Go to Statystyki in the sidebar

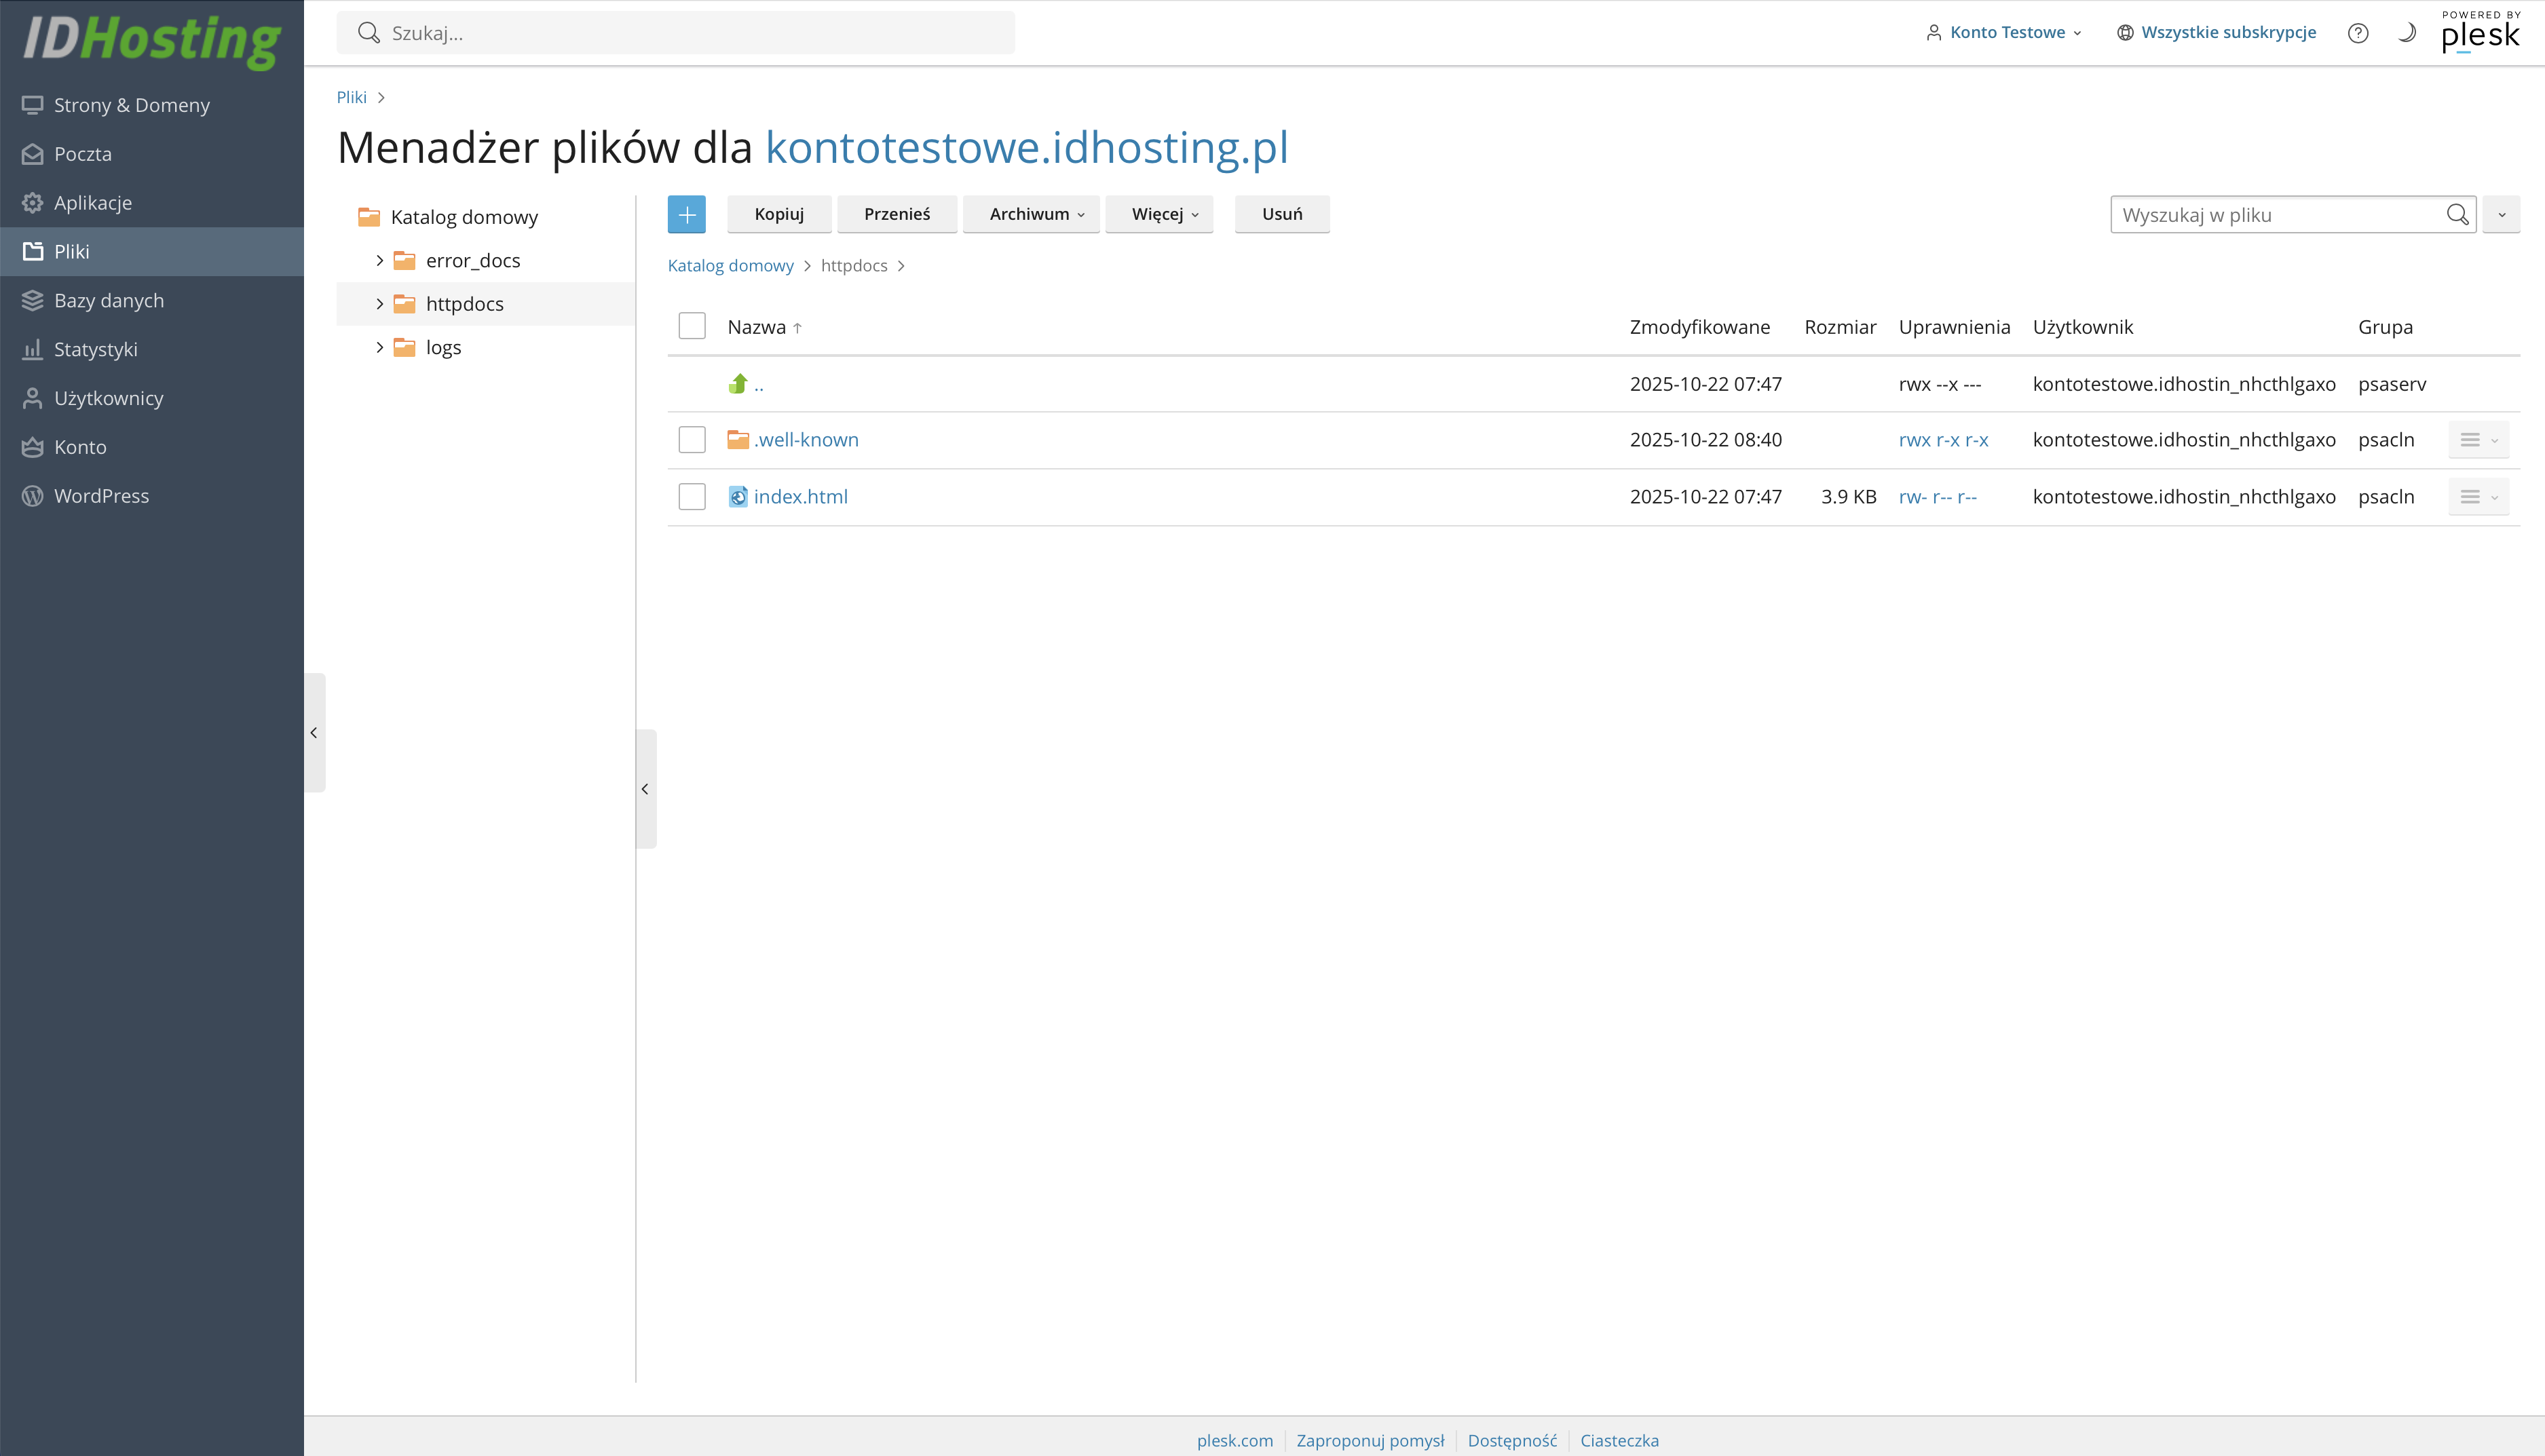pyautogui.click(x=95, y=349)
